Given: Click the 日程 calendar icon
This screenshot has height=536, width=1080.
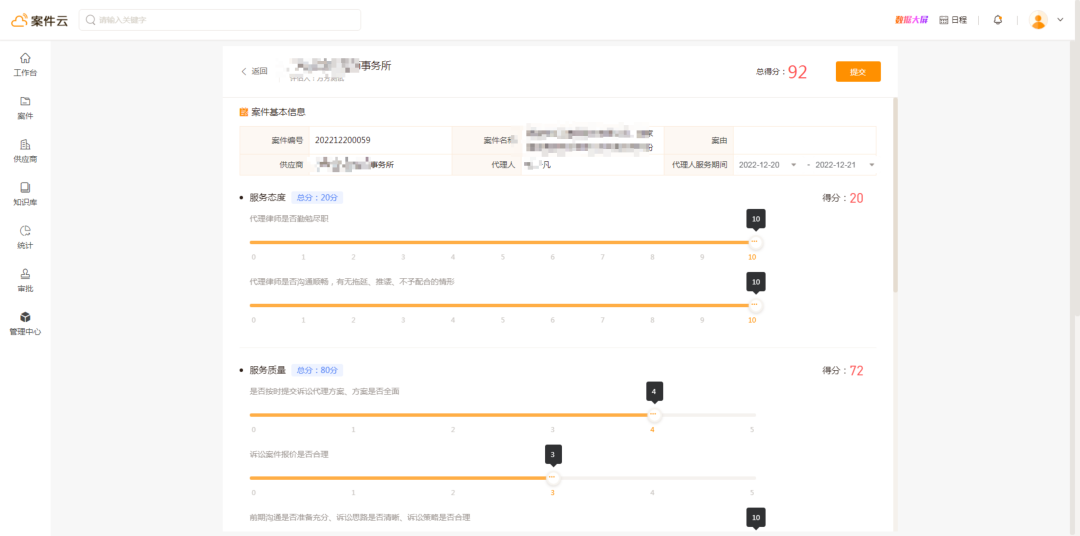Looking at the screenshot, I should tap(944, 20).
